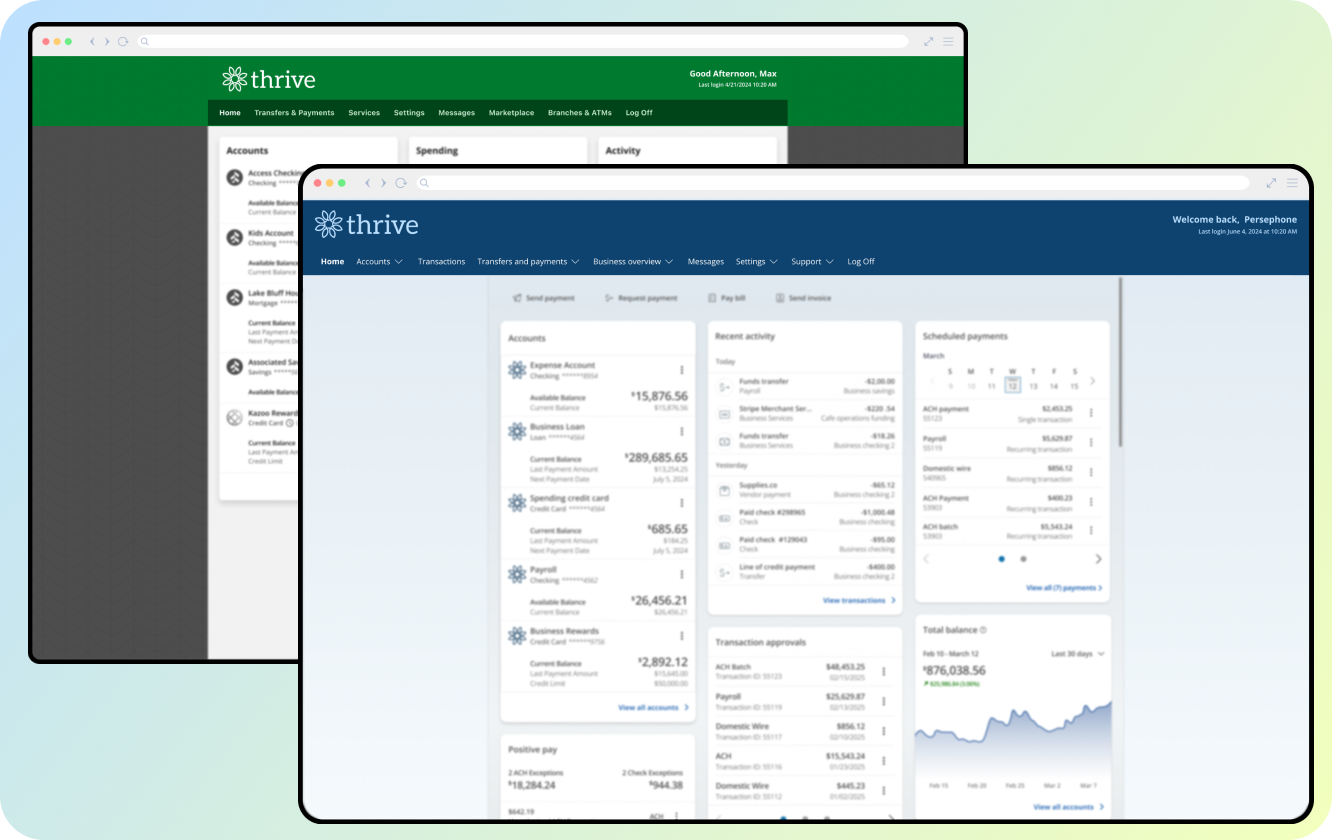Open options for Domestic wire scheduled payment
The image size is (1332, 840).
pos(1091,472)
